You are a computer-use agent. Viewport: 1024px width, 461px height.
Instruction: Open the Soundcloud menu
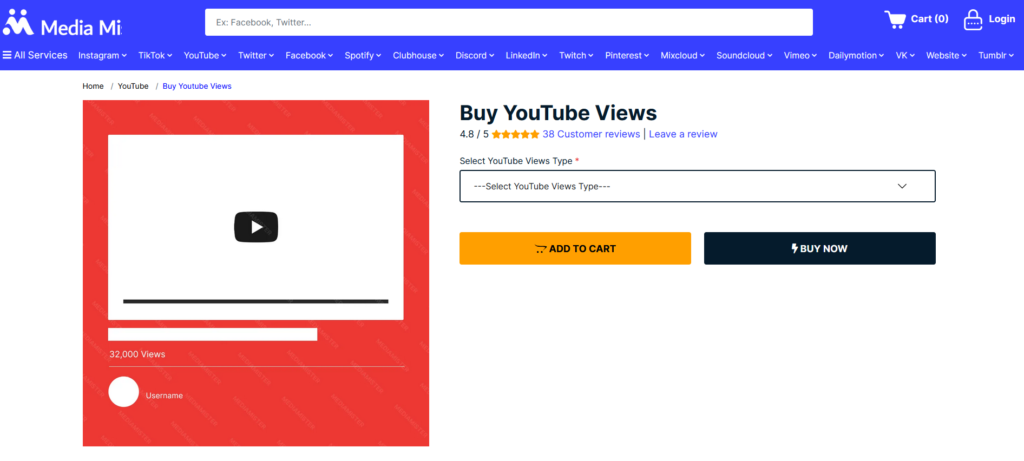[744, 56]
